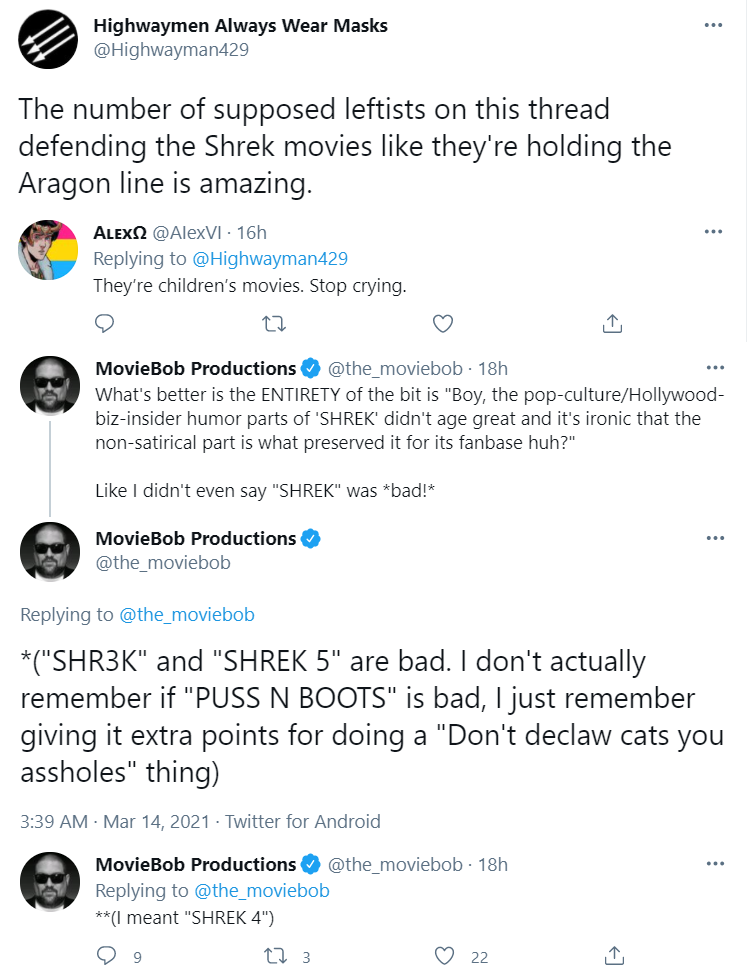This screenshot has height=977, width=747.
Task: Share AlexΩ's tweet using share icon
Action: pos(612,323)
